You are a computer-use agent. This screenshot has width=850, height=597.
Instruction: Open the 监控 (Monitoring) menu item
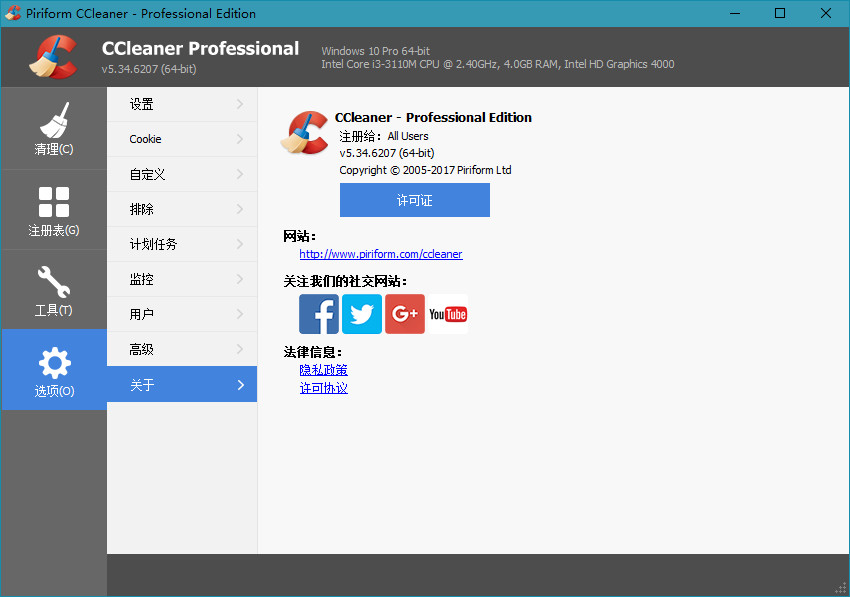tap(182, 279)
